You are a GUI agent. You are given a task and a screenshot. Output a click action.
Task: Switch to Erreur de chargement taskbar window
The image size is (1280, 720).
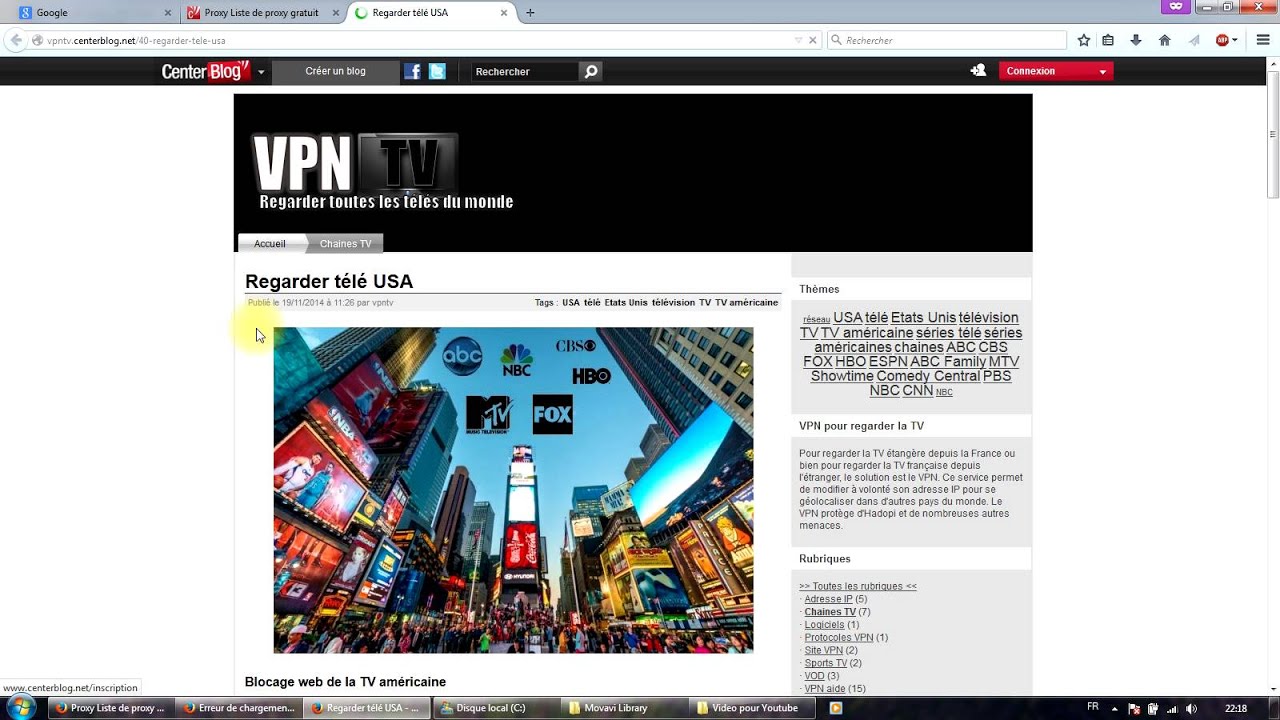pyautogui.click(x=240, y=708)
